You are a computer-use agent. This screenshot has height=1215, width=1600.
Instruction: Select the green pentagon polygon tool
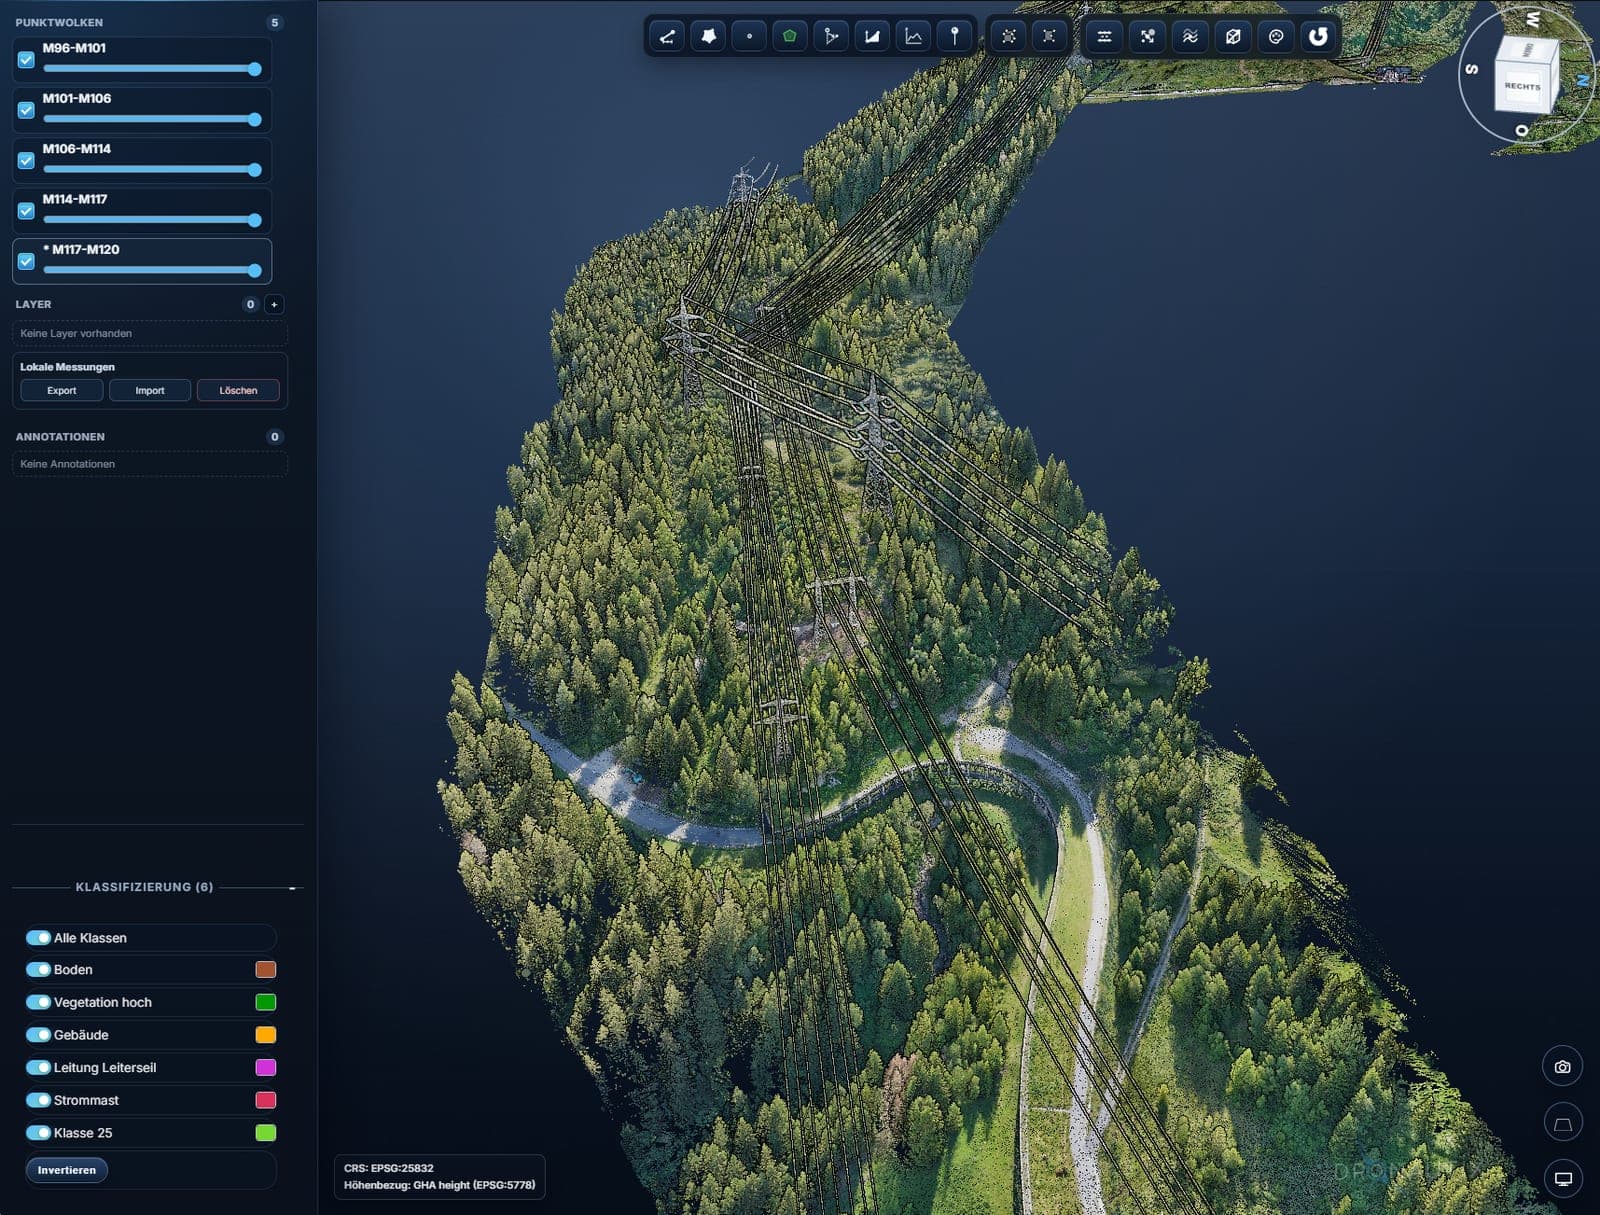click(x=790, y=37)
